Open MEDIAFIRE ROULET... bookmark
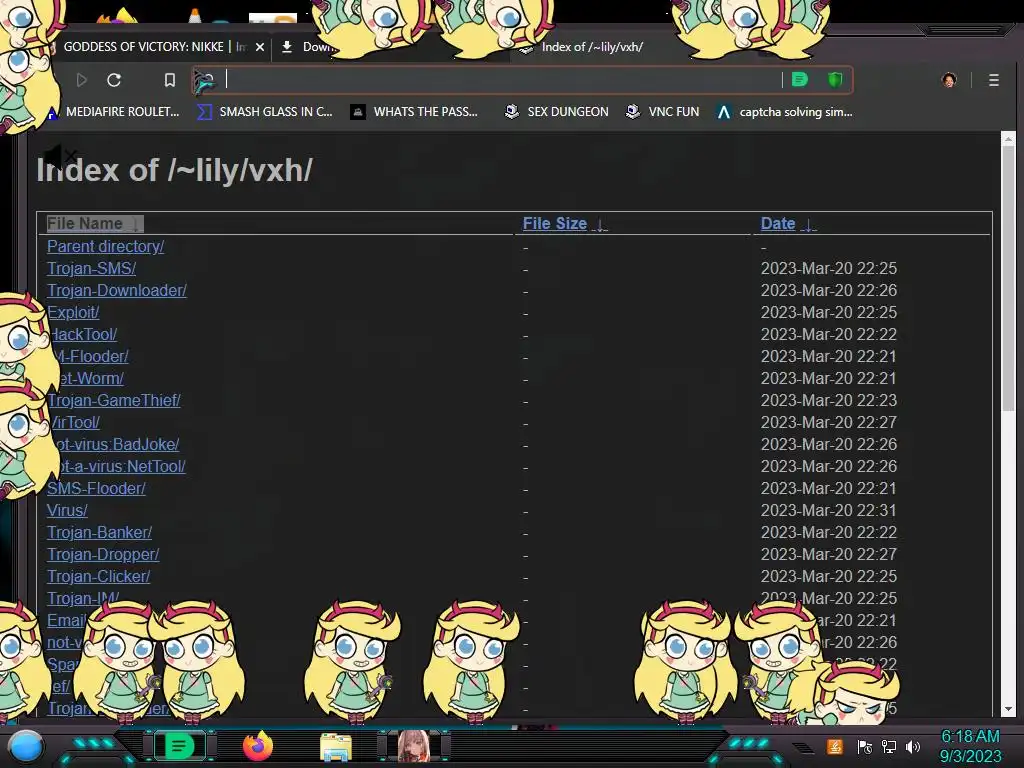The image size is (1024, 768). [x=114, y=112]
